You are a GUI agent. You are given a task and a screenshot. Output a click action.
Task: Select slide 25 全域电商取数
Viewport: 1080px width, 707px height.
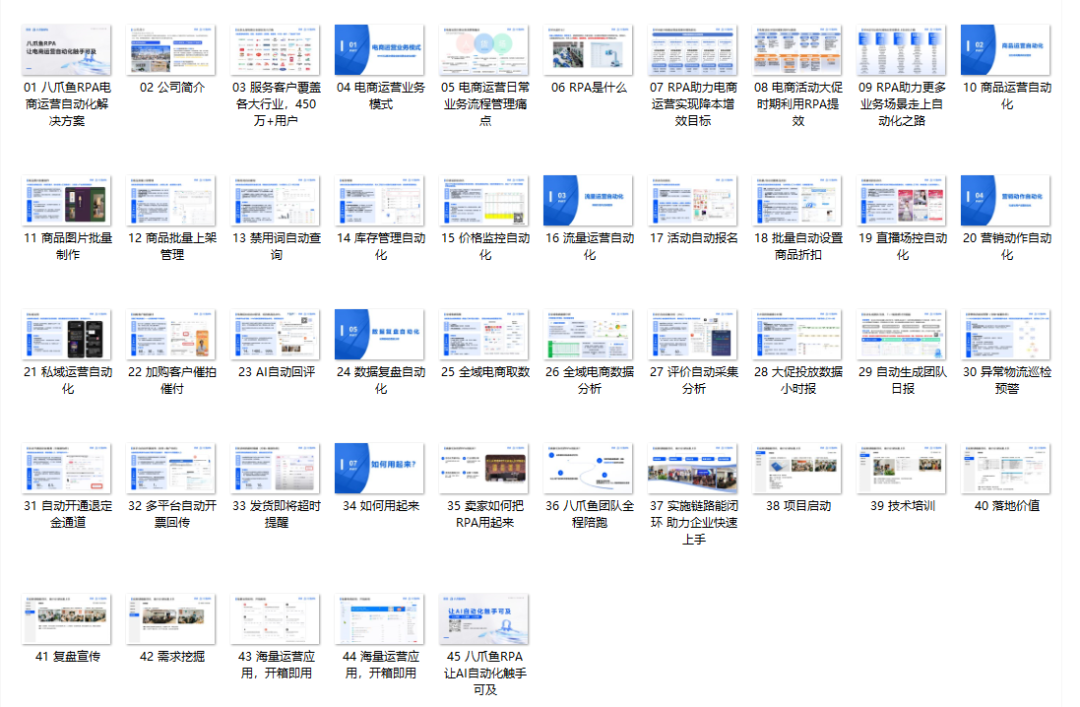pyautogui.click(x=484, y=334)
